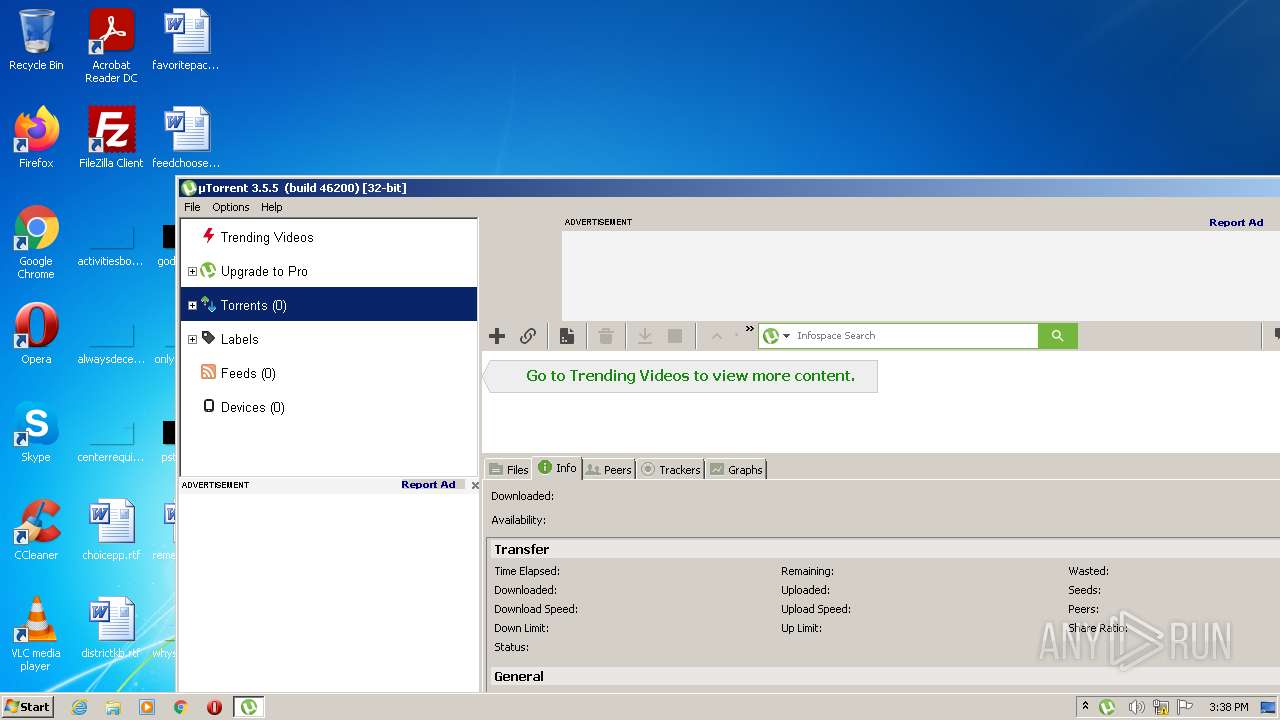Click the Windows Start button
Screen dimensions: 1280x720
click(x=28, y=707)
